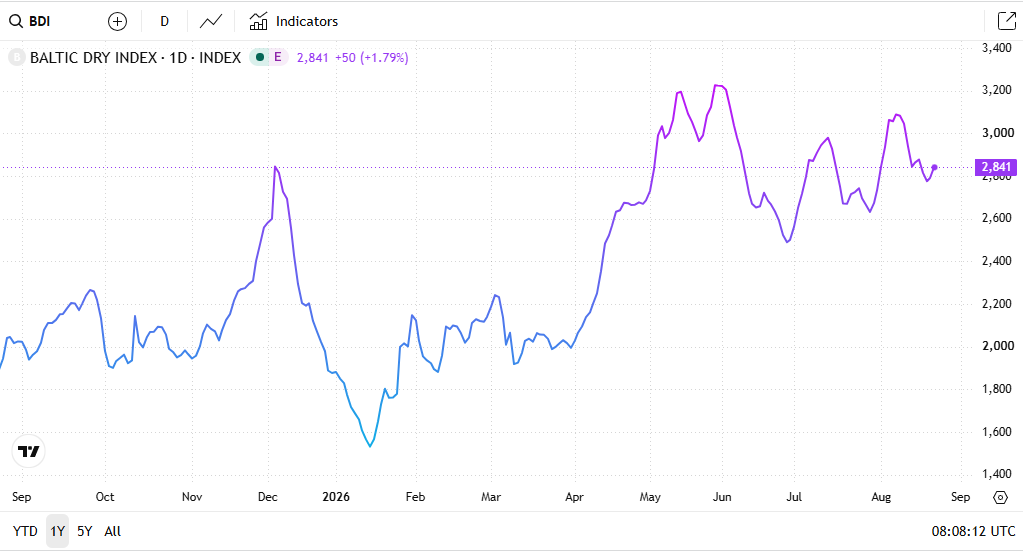The image size is (1023, 553).
Task: Click the B symbol logo in legend
Action: pyautogui.click(x=16, y=57)
